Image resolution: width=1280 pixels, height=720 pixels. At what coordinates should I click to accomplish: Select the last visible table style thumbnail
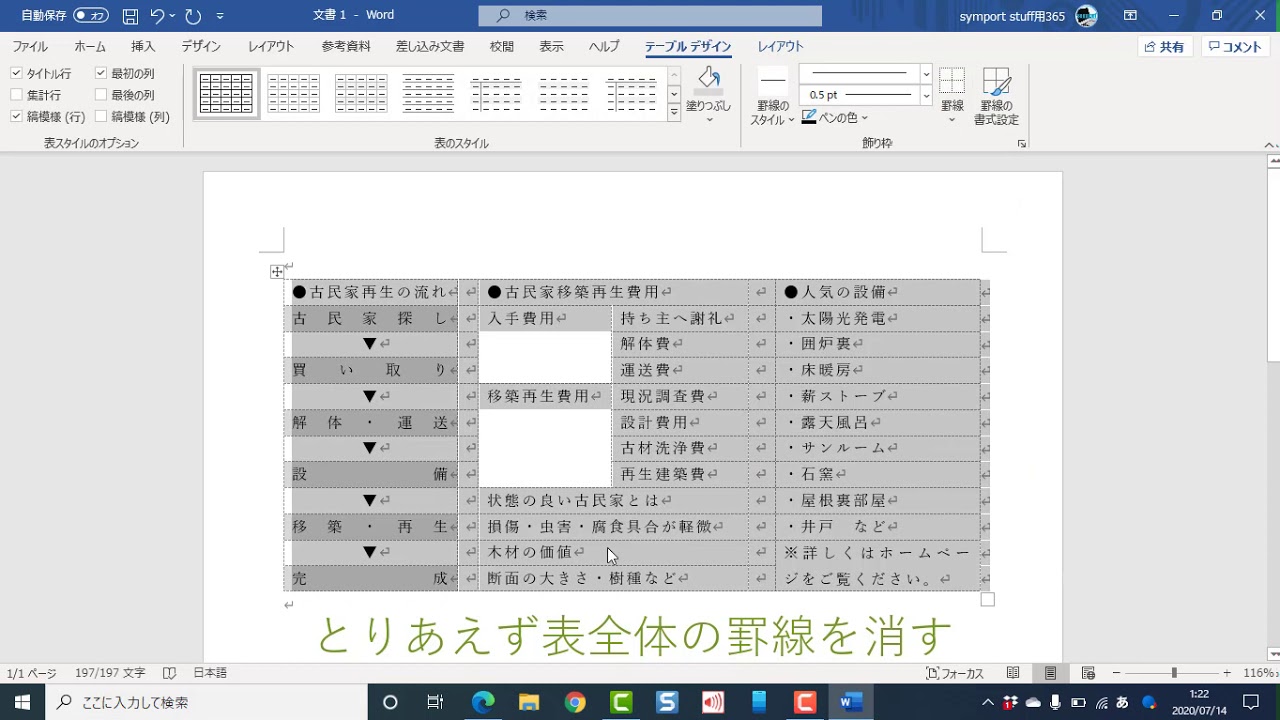(x=632, y=94)
